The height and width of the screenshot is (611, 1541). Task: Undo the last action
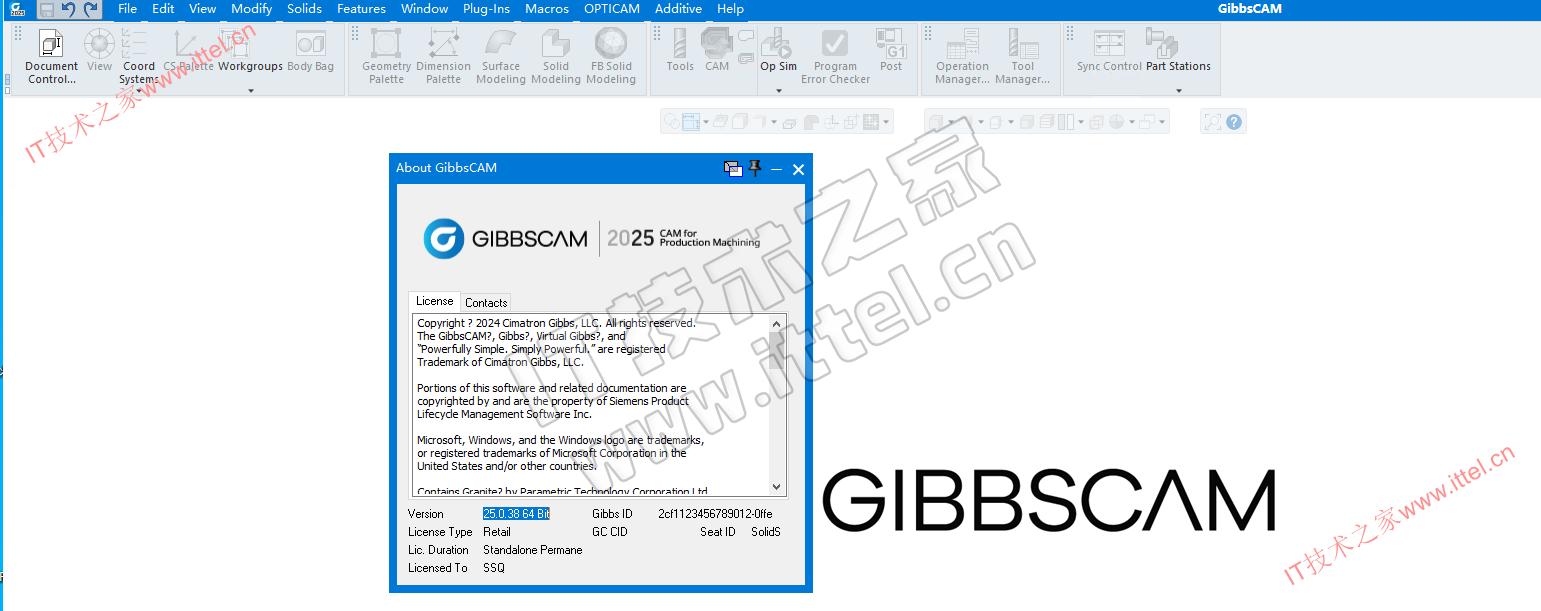(68, 9)
